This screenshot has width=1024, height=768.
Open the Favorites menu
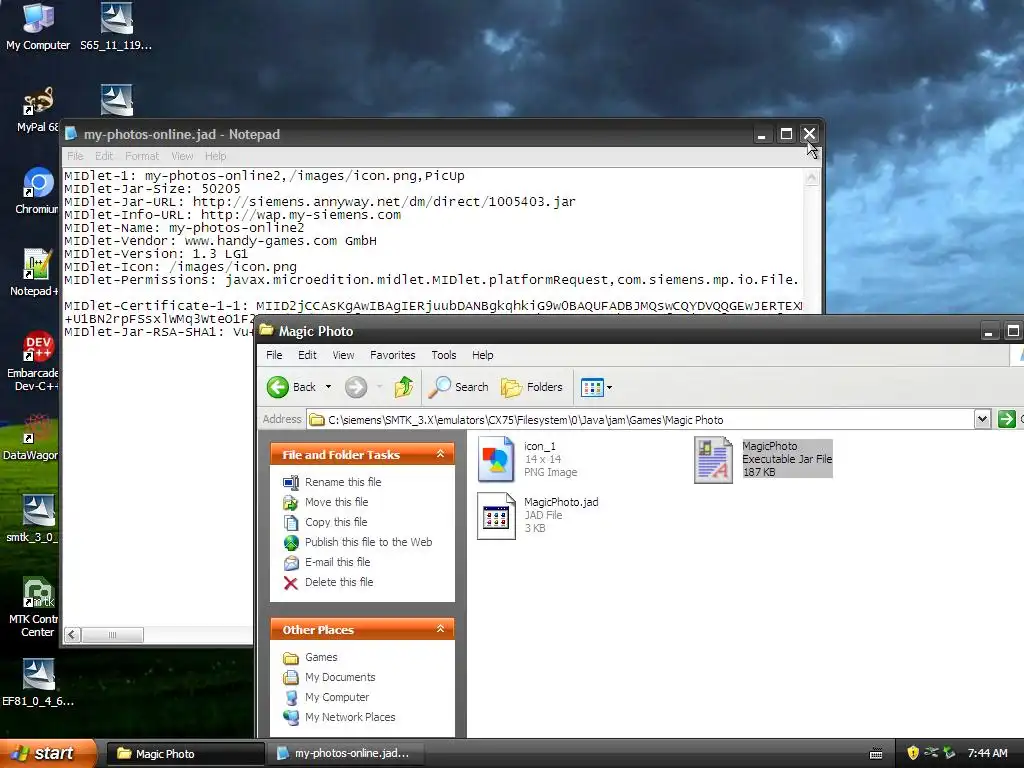pyautogui.click(x=392, y=355)
